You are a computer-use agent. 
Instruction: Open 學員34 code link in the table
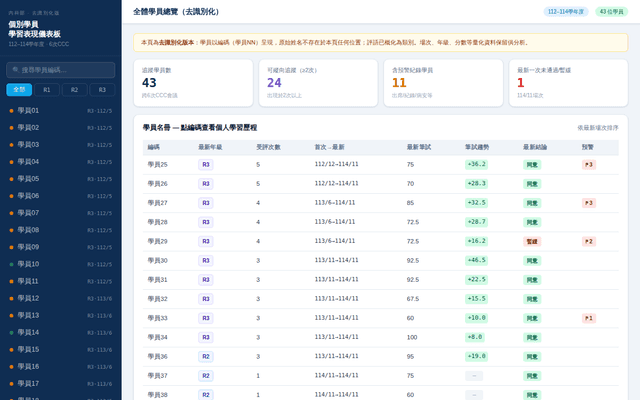158,337
